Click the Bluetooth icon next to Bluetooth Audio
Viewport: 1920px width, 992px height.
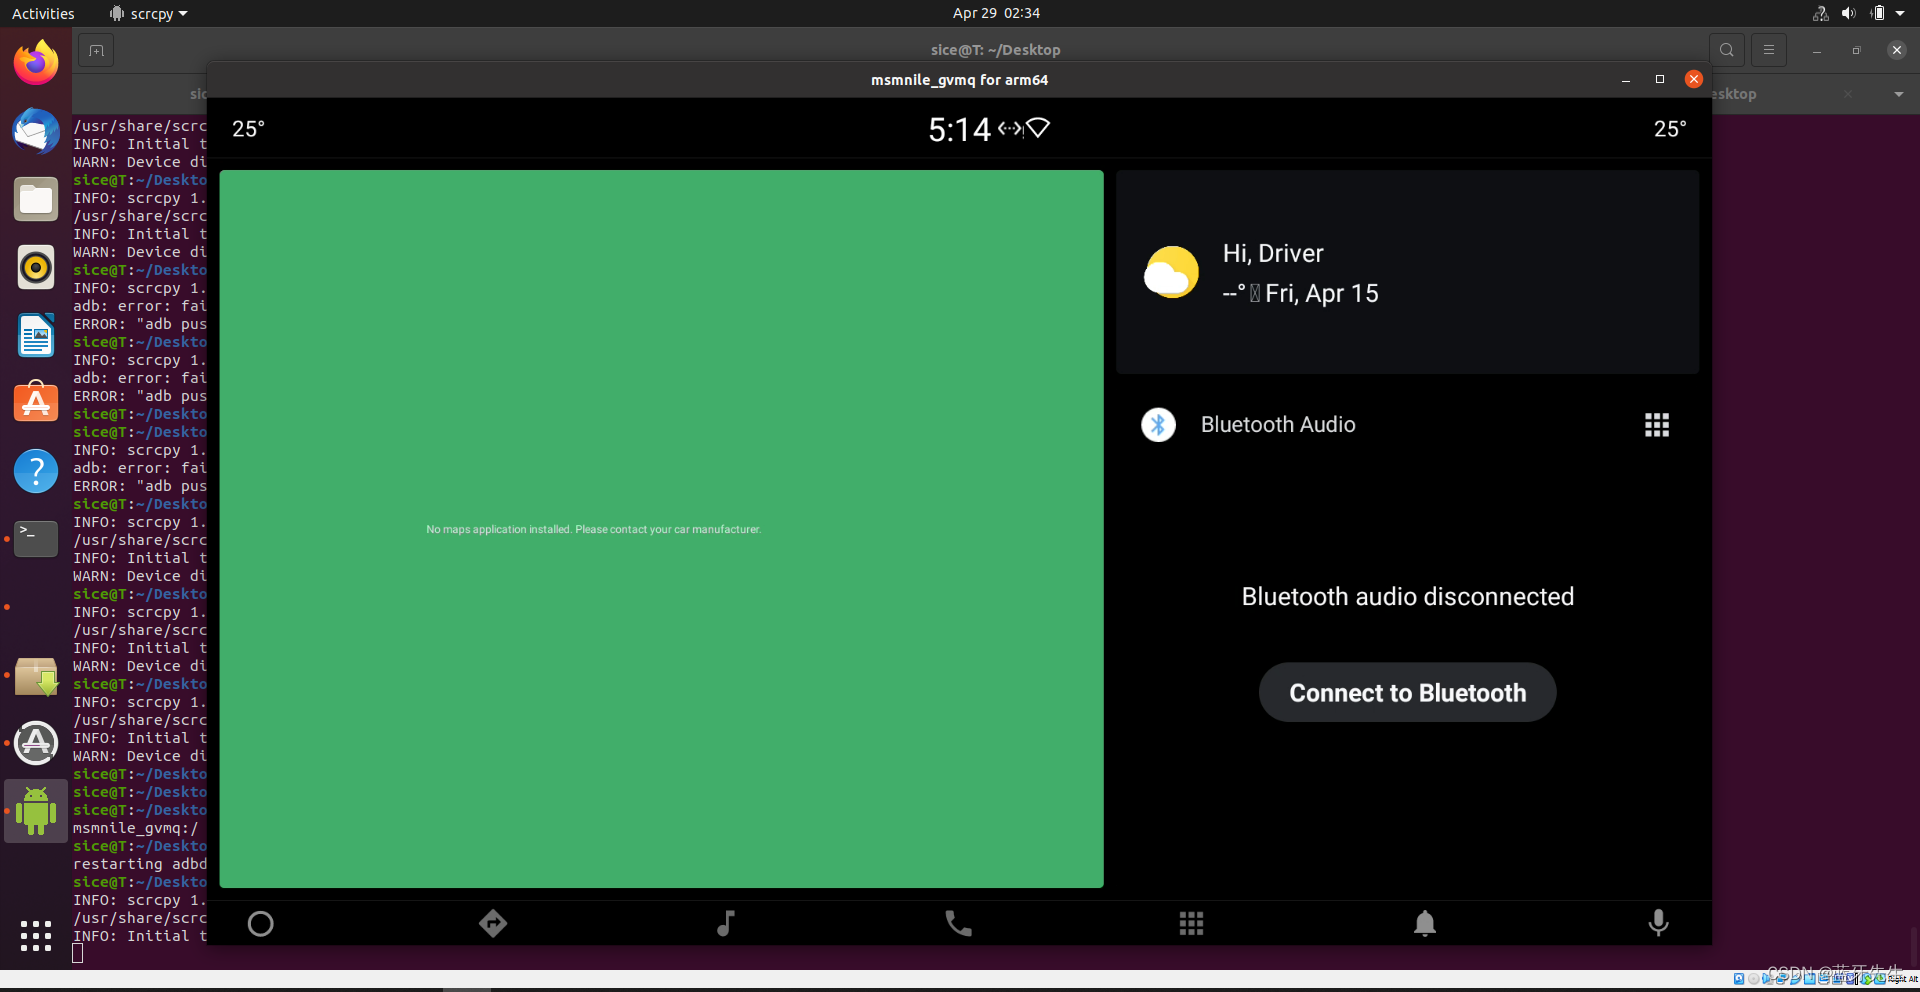(1158, 424)
